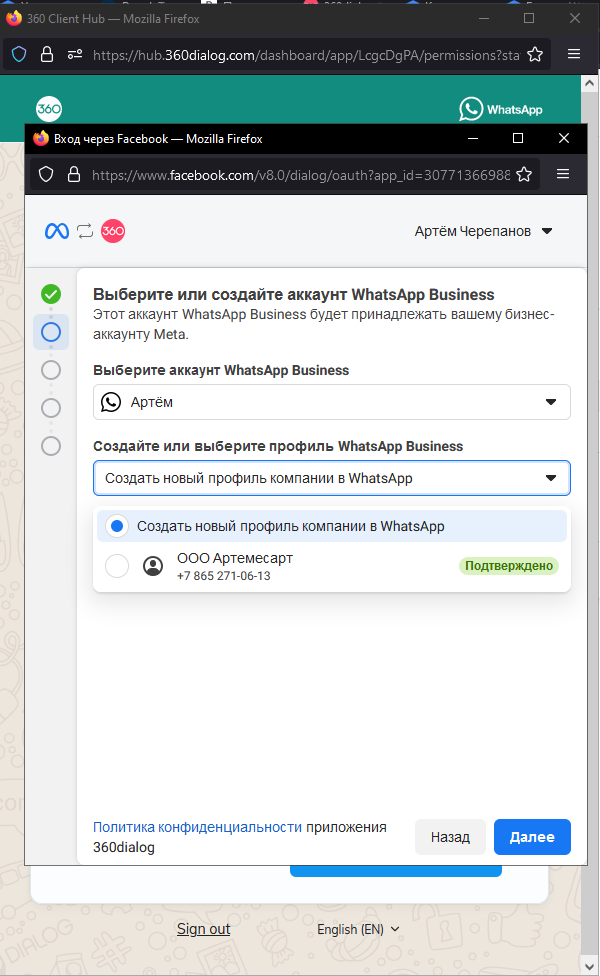Click the padlock icon in the Facebook login window address bar

point(74,174)
